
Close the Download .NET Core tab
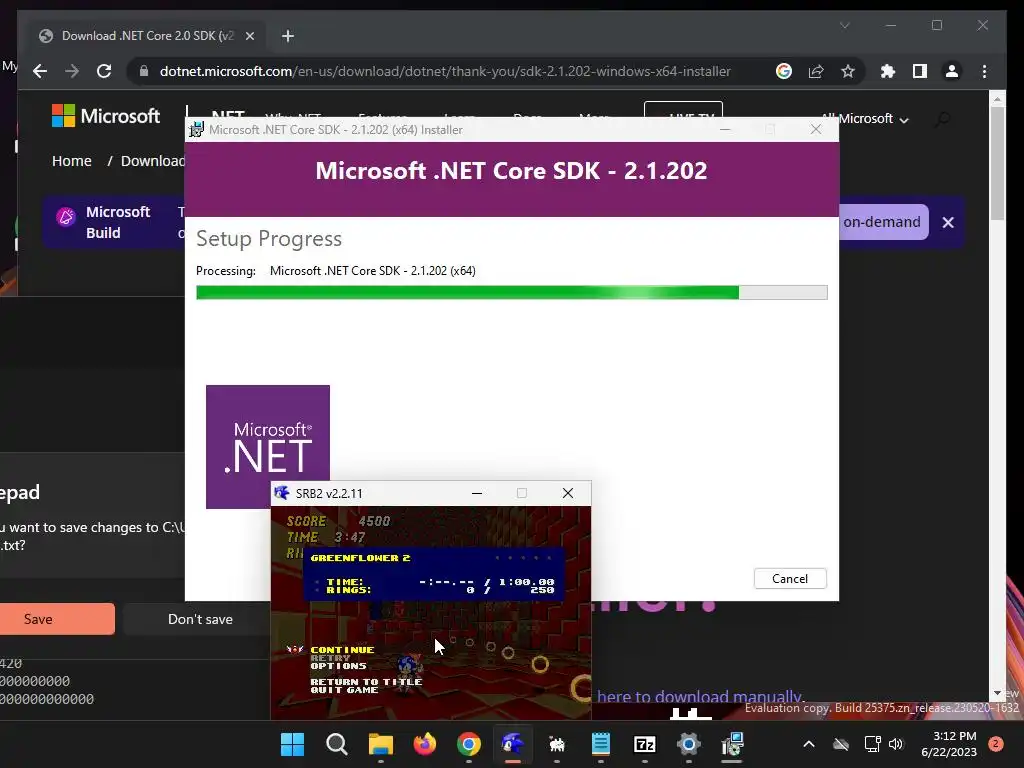coord(249,36)
